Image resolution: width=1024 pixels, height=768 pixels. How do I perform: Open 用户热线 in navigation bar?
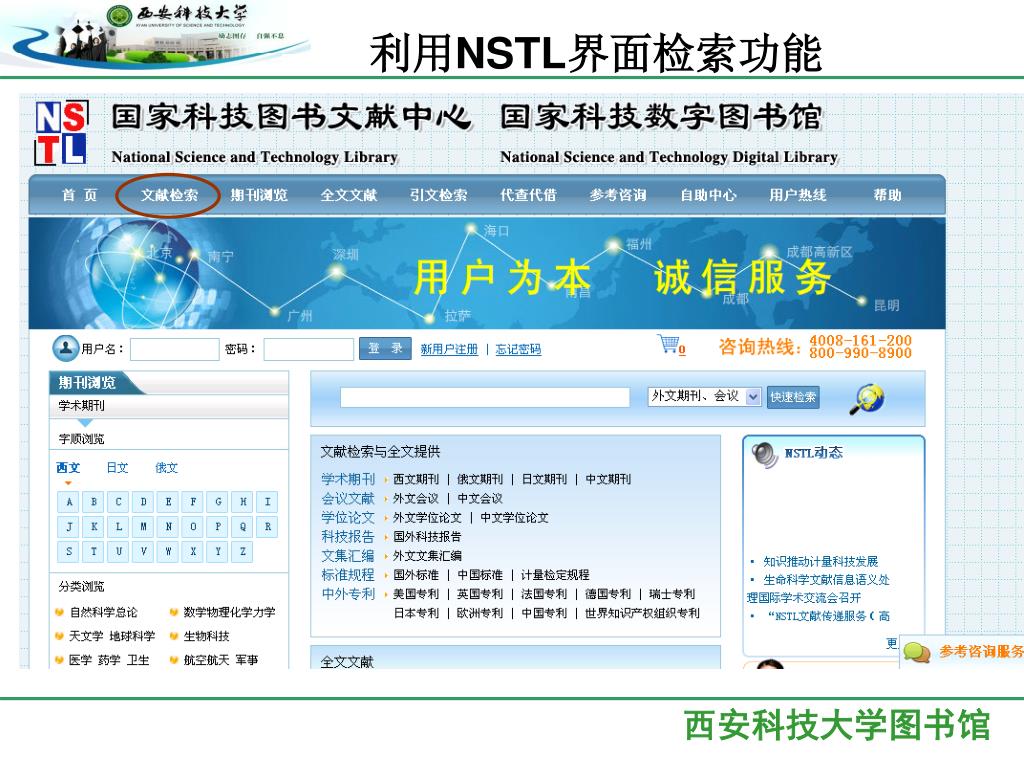tap(797, 195)
